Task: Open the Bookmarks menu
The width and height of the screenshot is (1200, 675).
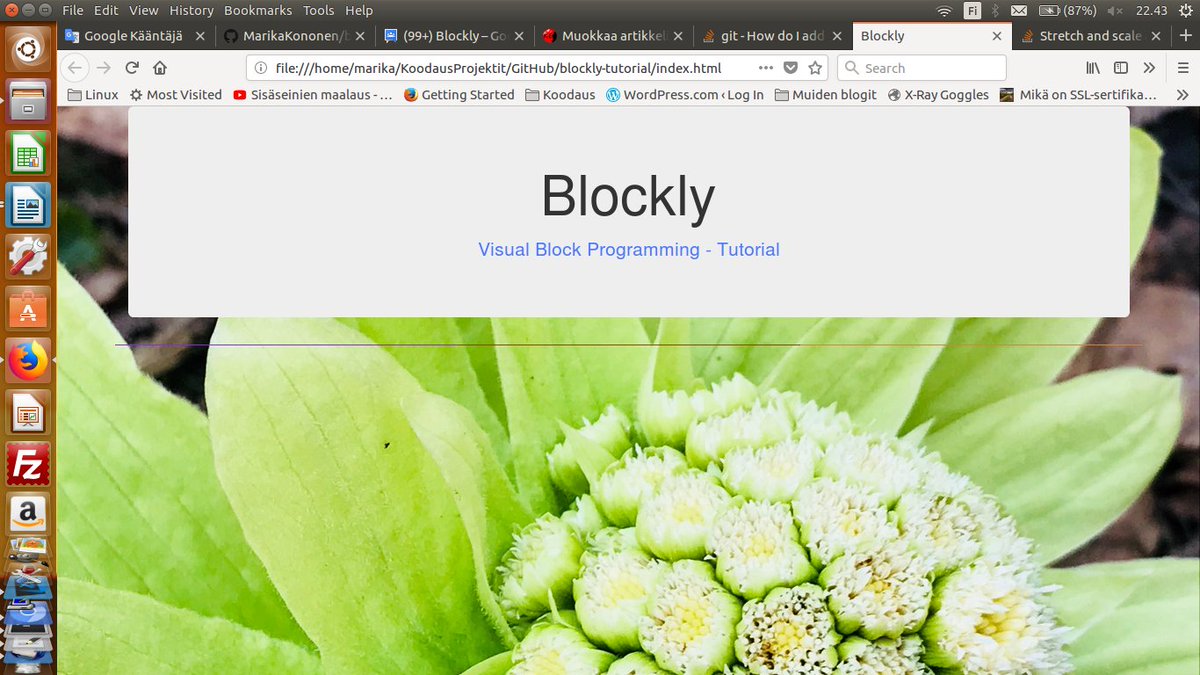Action: (x=258, y=10)
